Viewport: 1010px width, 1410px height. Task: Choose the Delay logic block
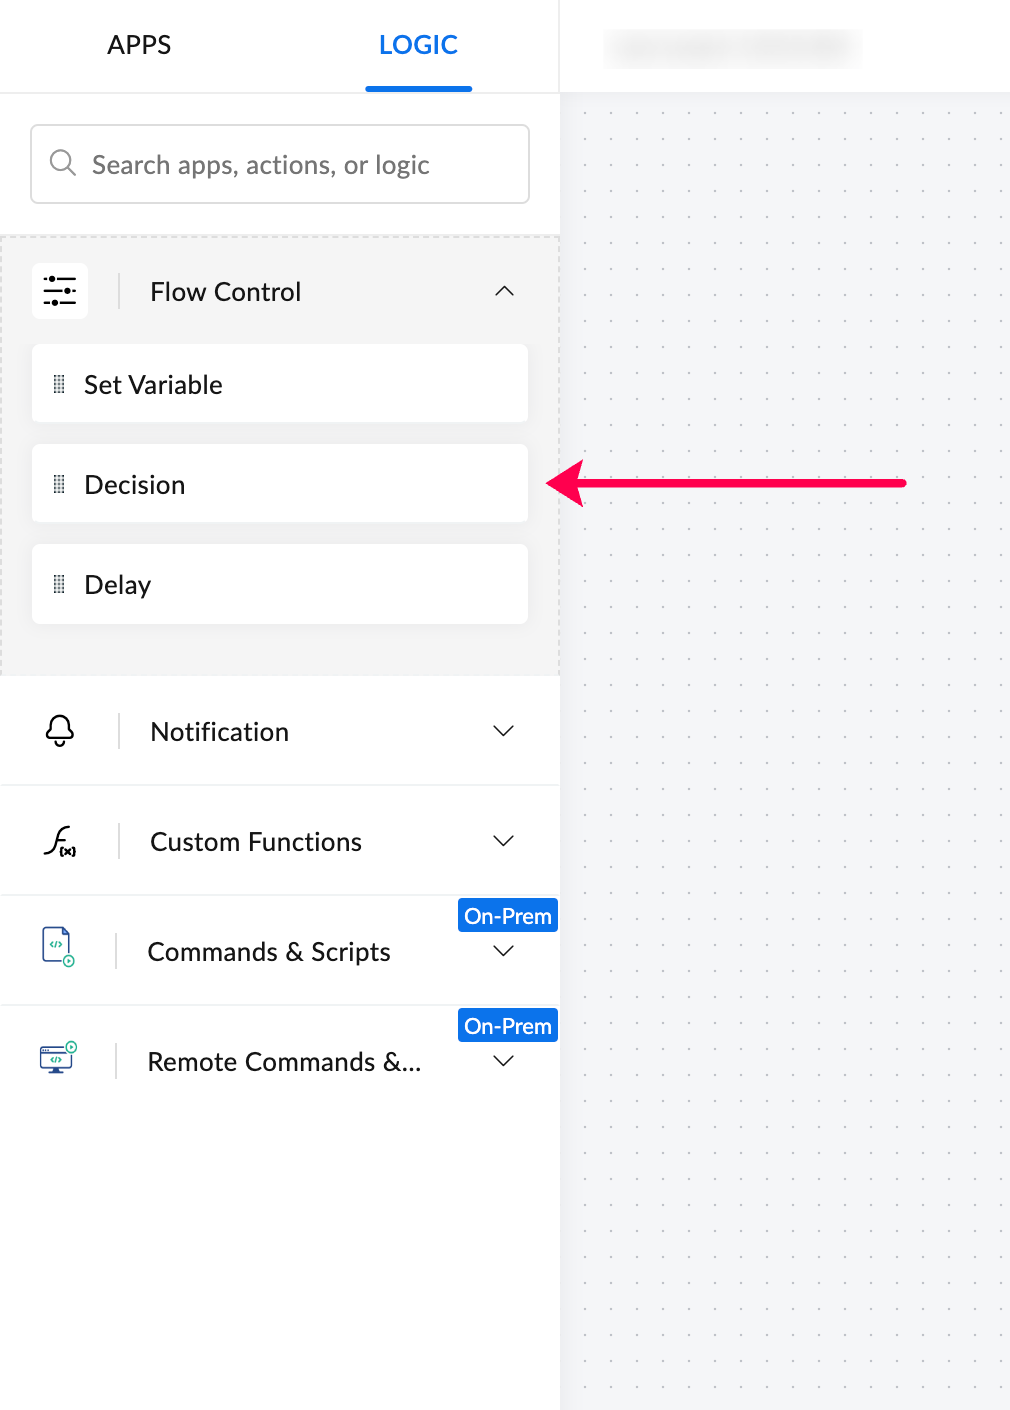pos(280,584)
